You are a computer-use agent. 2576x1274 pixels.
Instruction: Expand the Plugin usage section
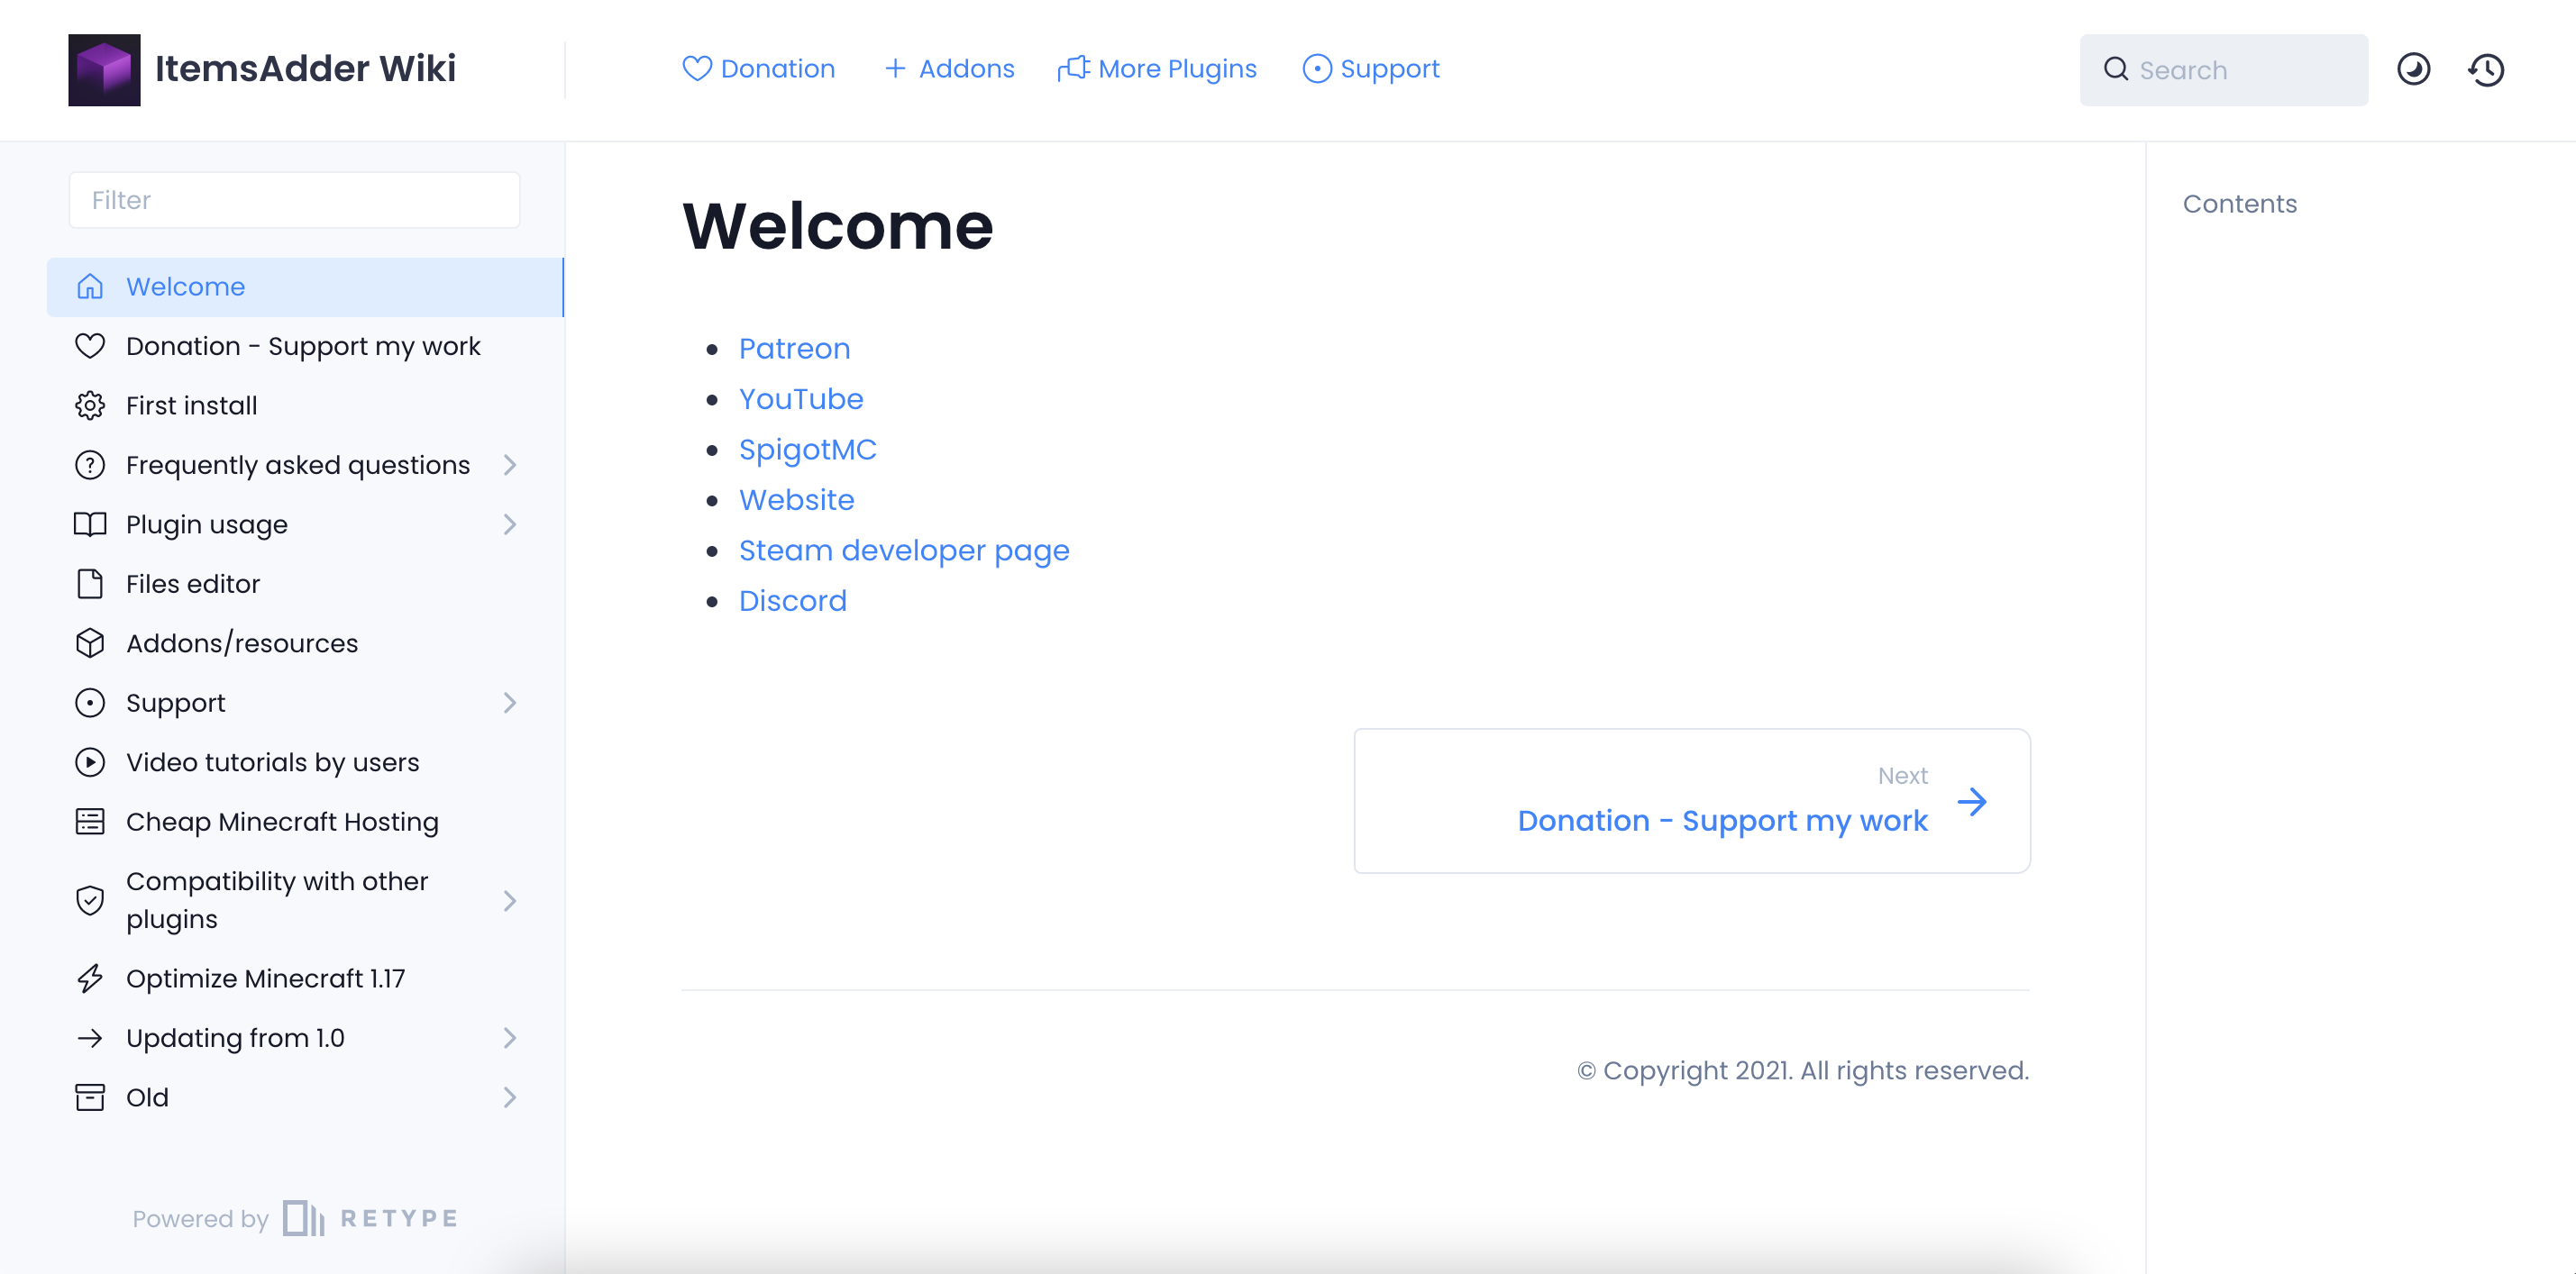pos(511,523)
